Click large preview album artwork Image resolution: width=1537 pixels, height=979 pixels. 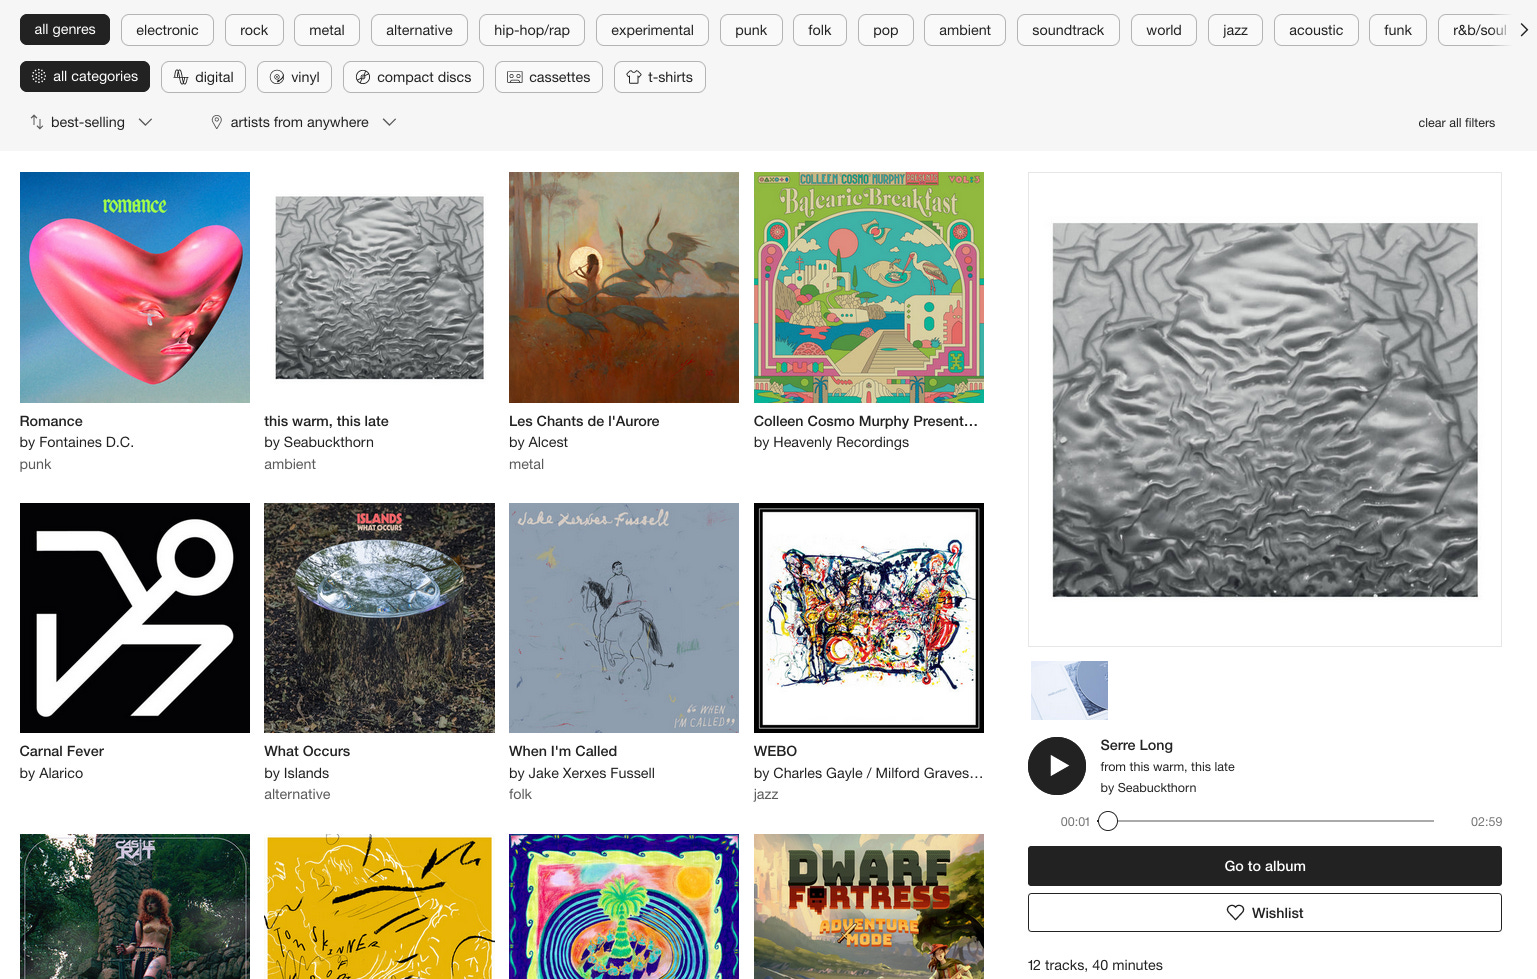click(1265, 410)
